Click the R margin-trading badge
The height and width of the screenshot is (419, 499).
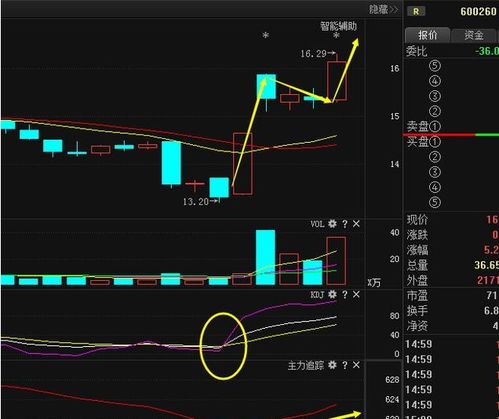[416, 12]
